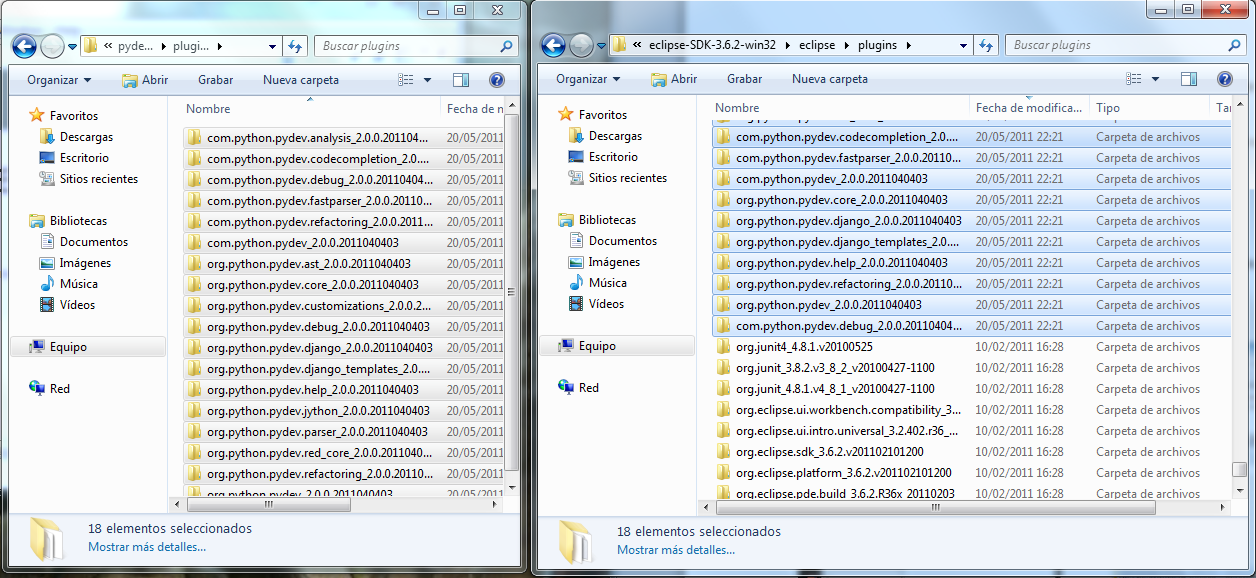Open the Organizar dropdown in the right window
Image resolution: width=1256 pixels, height=578 pixels.
(x=588, y=79)
